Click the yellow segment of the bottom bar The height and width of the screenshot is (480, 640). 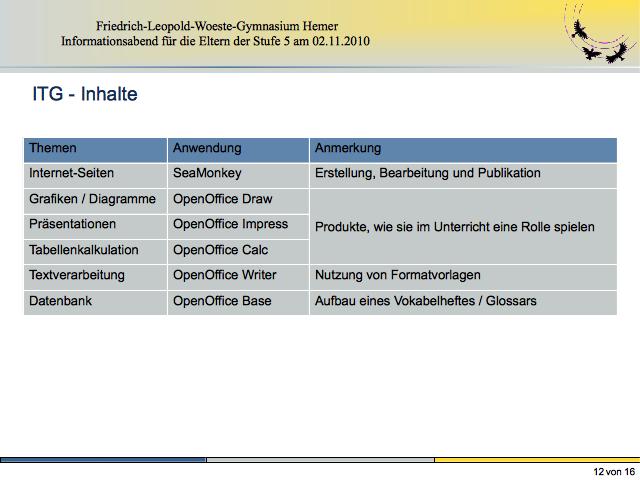[x=536, y=459]
